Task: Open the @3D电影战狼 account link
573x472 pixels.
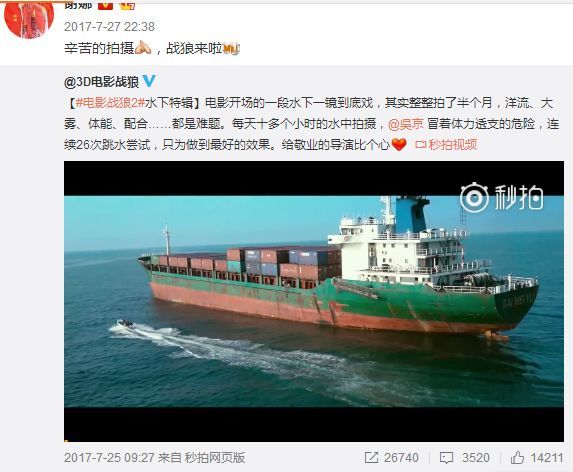Action: pyautogui.click(x=102, y=82)
